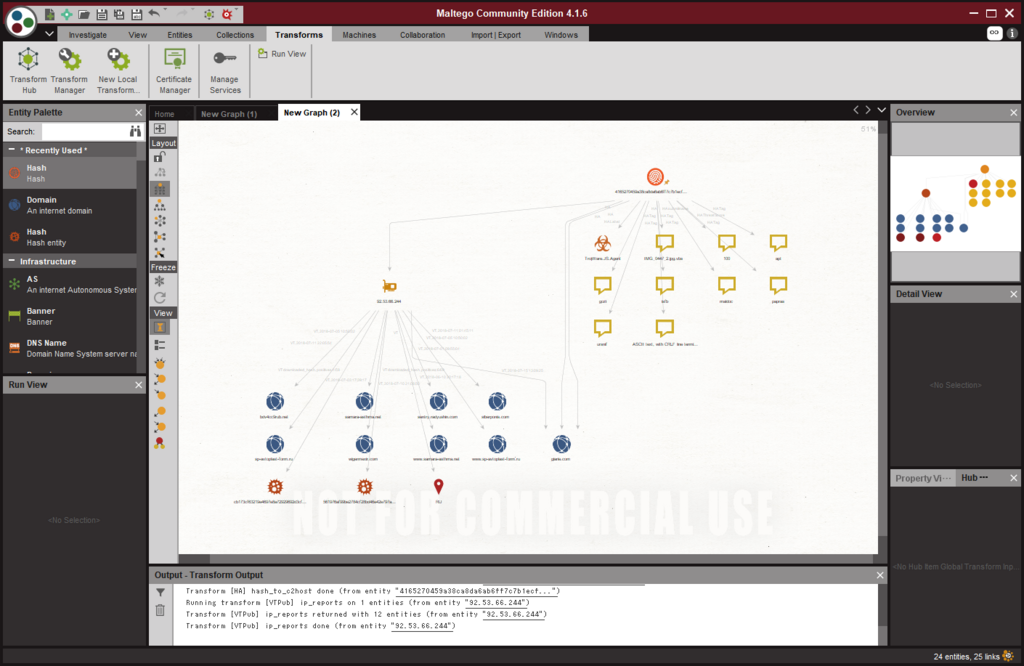Toggle the layout lock padlock icon
The width and height of the screenshot is (1024, 666).
coord(159,157)
